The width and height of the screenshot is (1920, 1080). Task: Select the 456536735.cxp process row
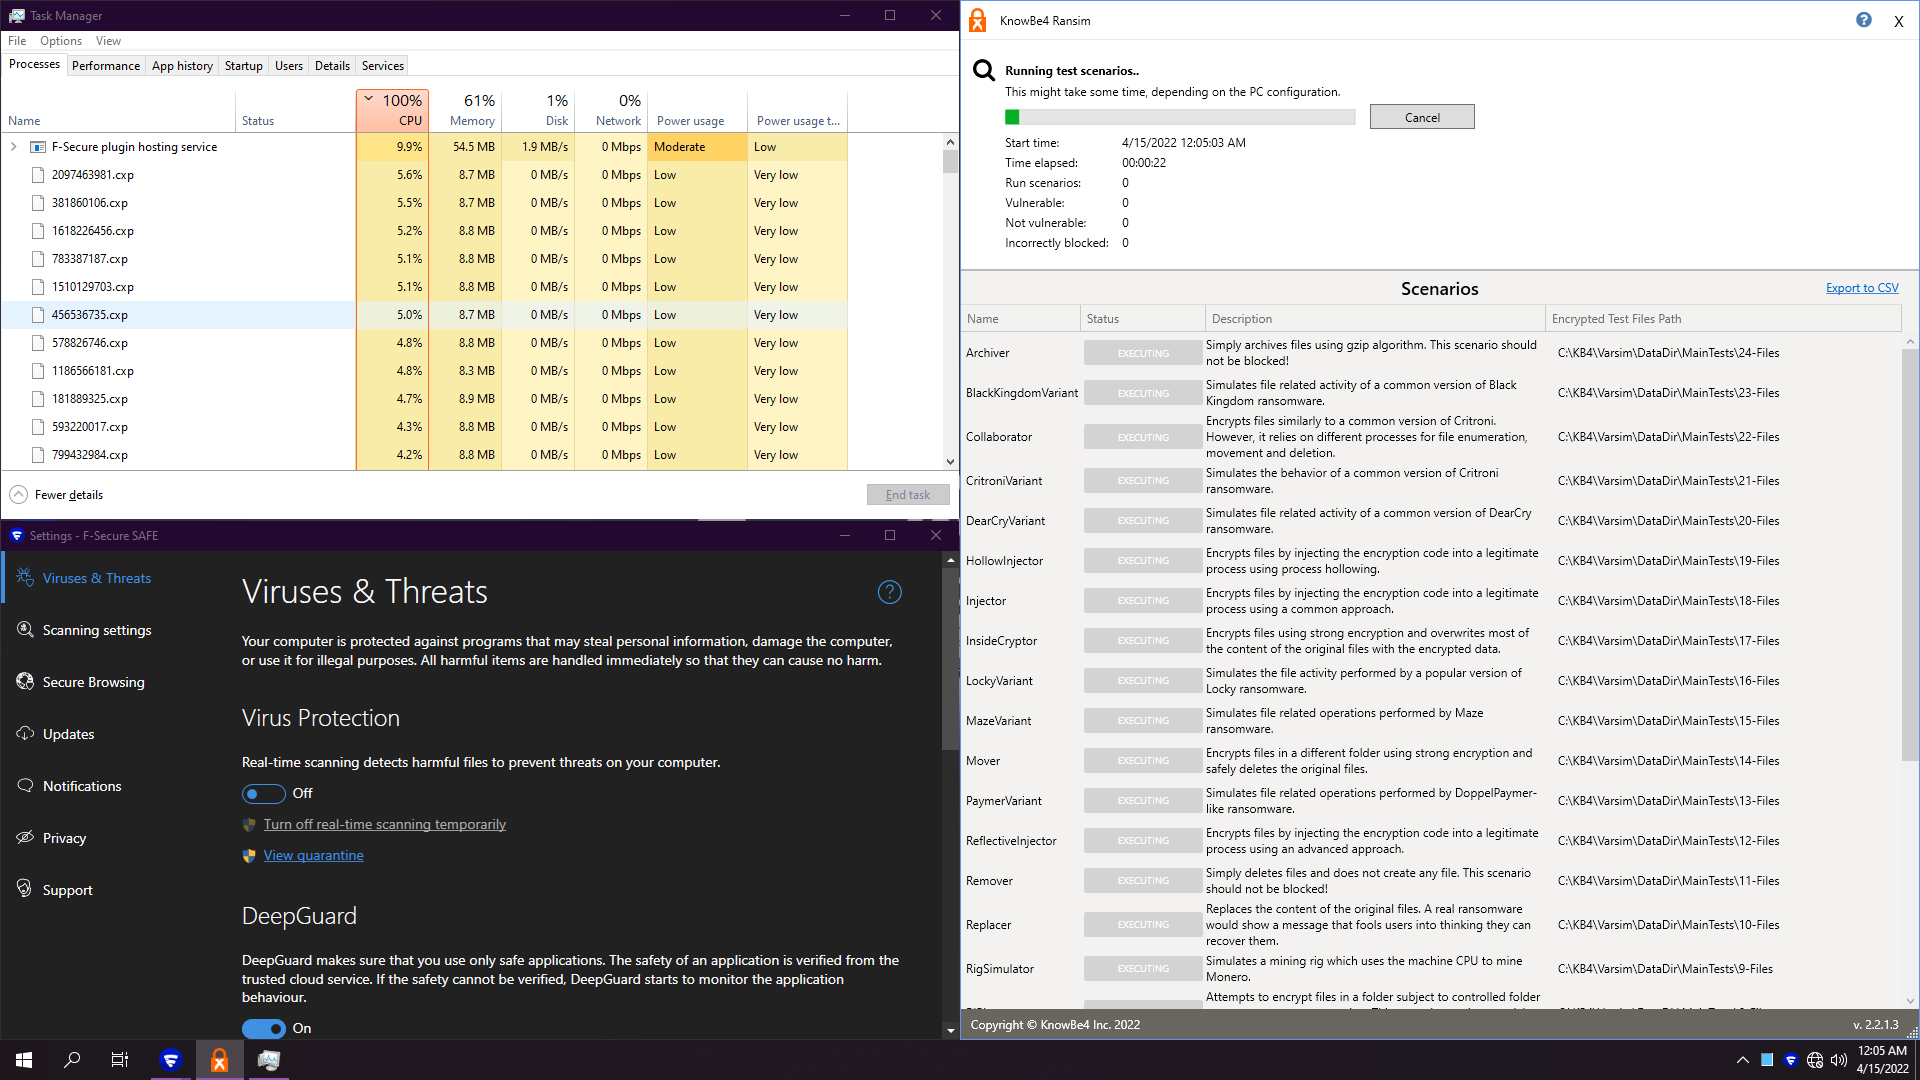(x=90, y=315)
